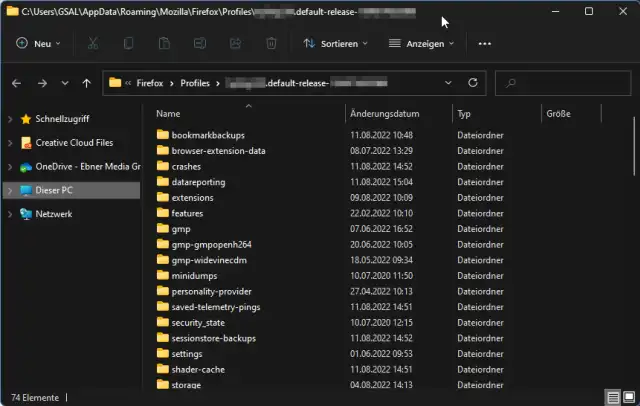The width and height of the screenshot is (640, 406).
Task: Click the Copy icon in toolbar
Action: point(129,44)
